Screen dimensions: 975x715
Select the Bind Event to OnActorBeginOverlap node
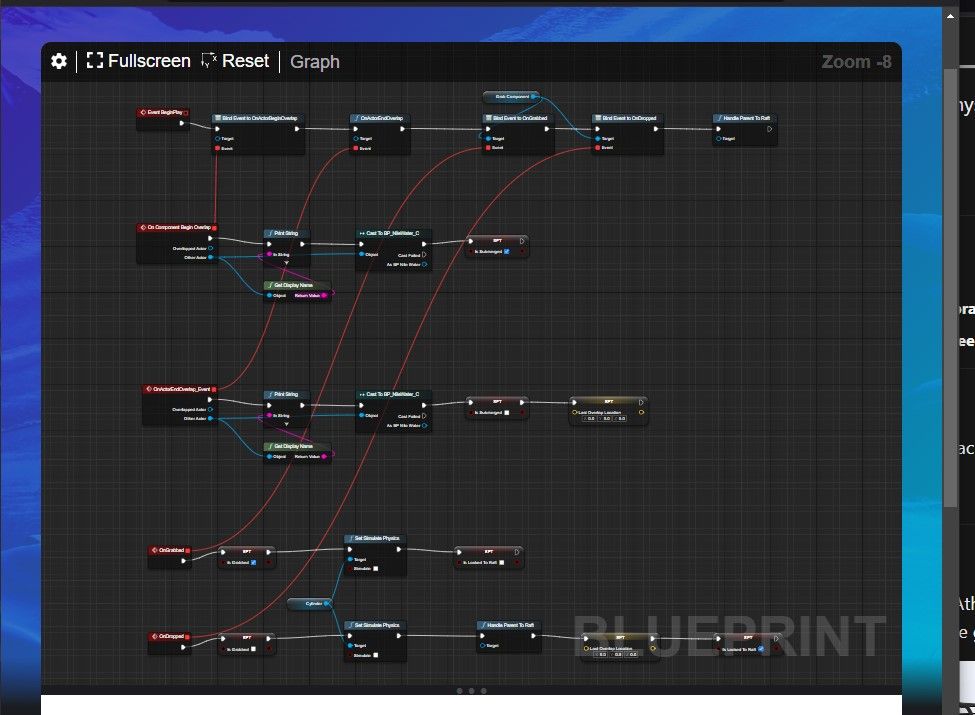click(258, 134)
